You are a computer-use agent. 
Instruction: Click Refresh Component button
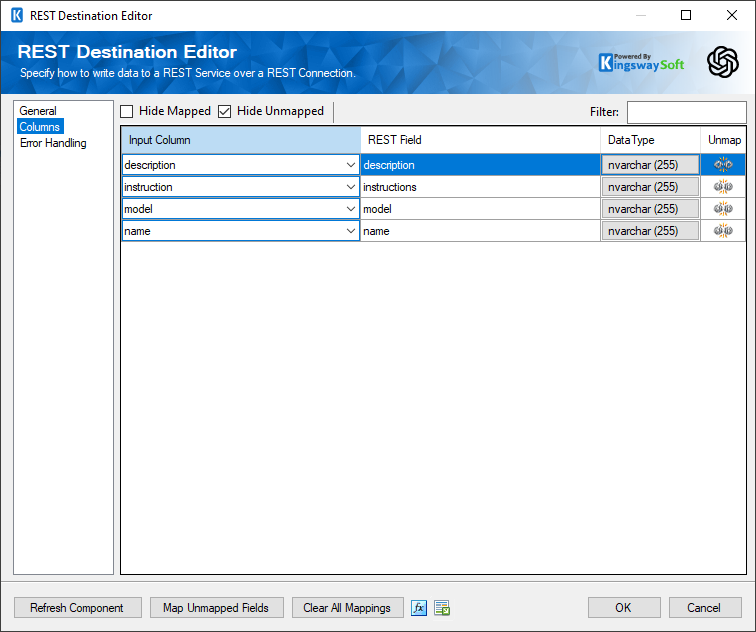coord(77,608)
